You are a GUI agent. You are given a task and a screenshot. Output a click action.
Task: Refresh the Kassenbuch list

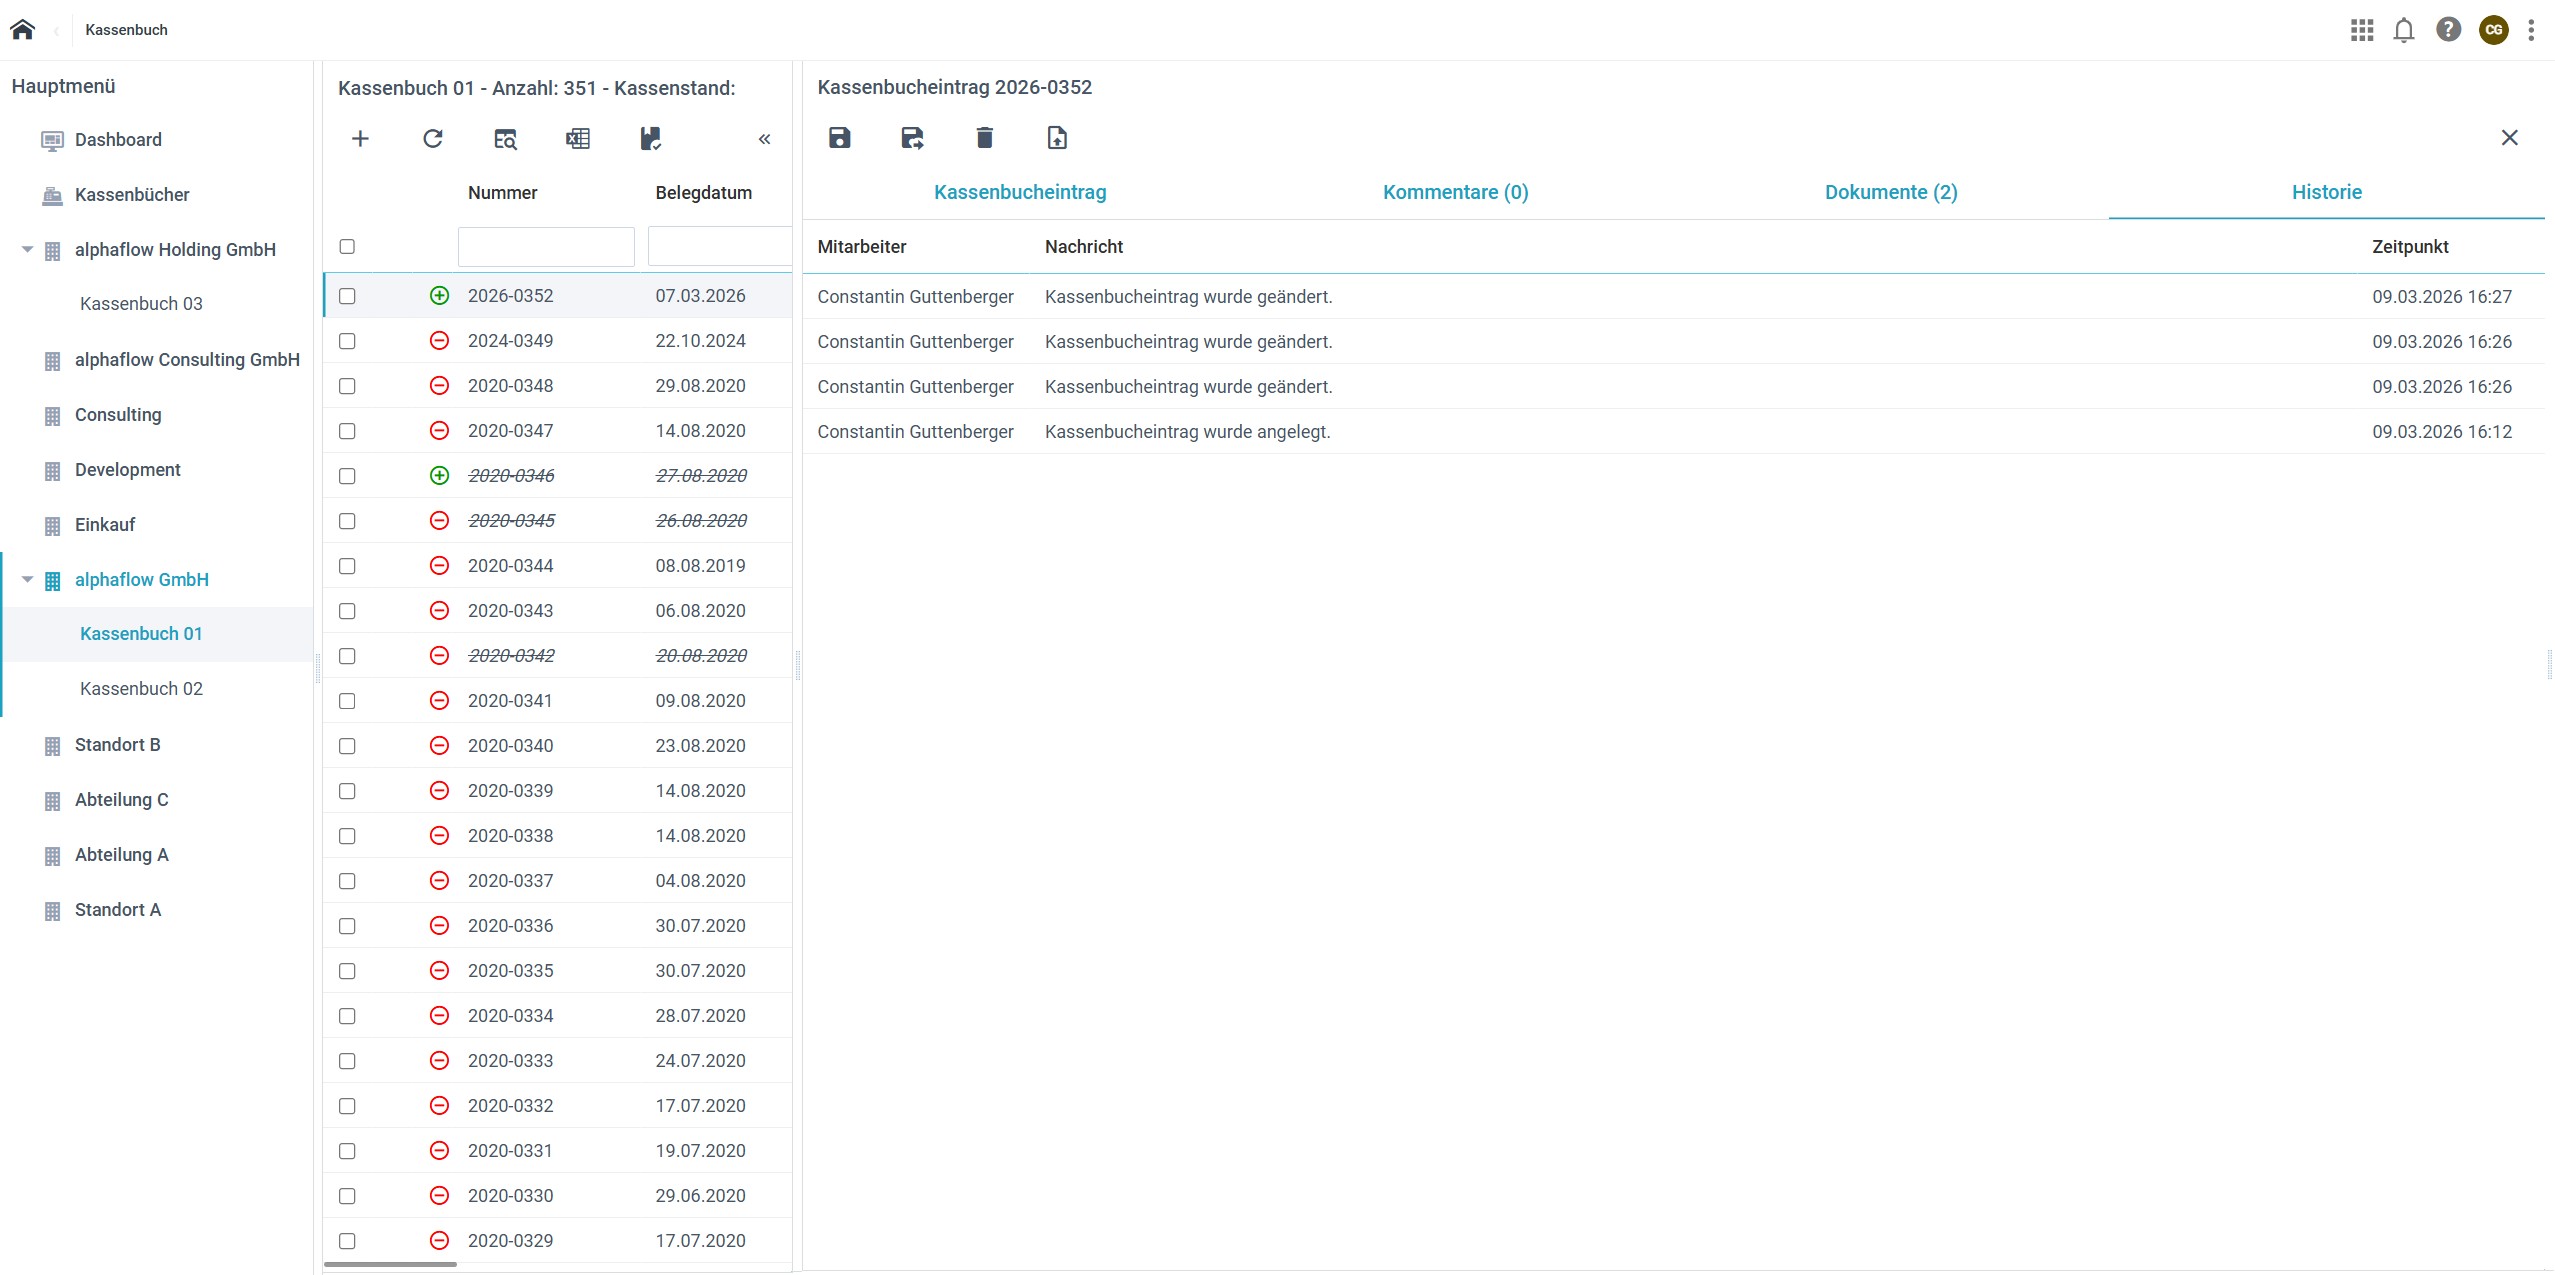pyautogui.click(x=432, y=139)
